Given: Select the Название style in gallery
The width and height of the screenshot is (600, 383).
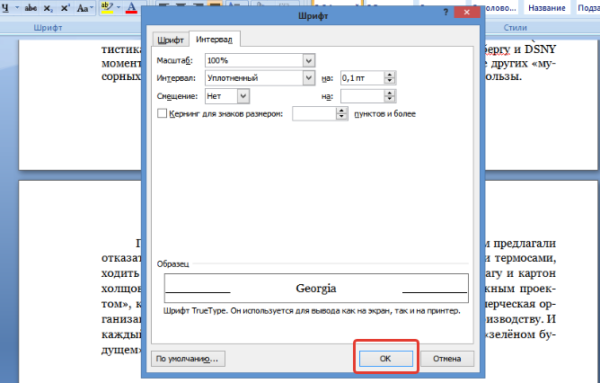Looking at the screenshot, I should tap(547, 8).
